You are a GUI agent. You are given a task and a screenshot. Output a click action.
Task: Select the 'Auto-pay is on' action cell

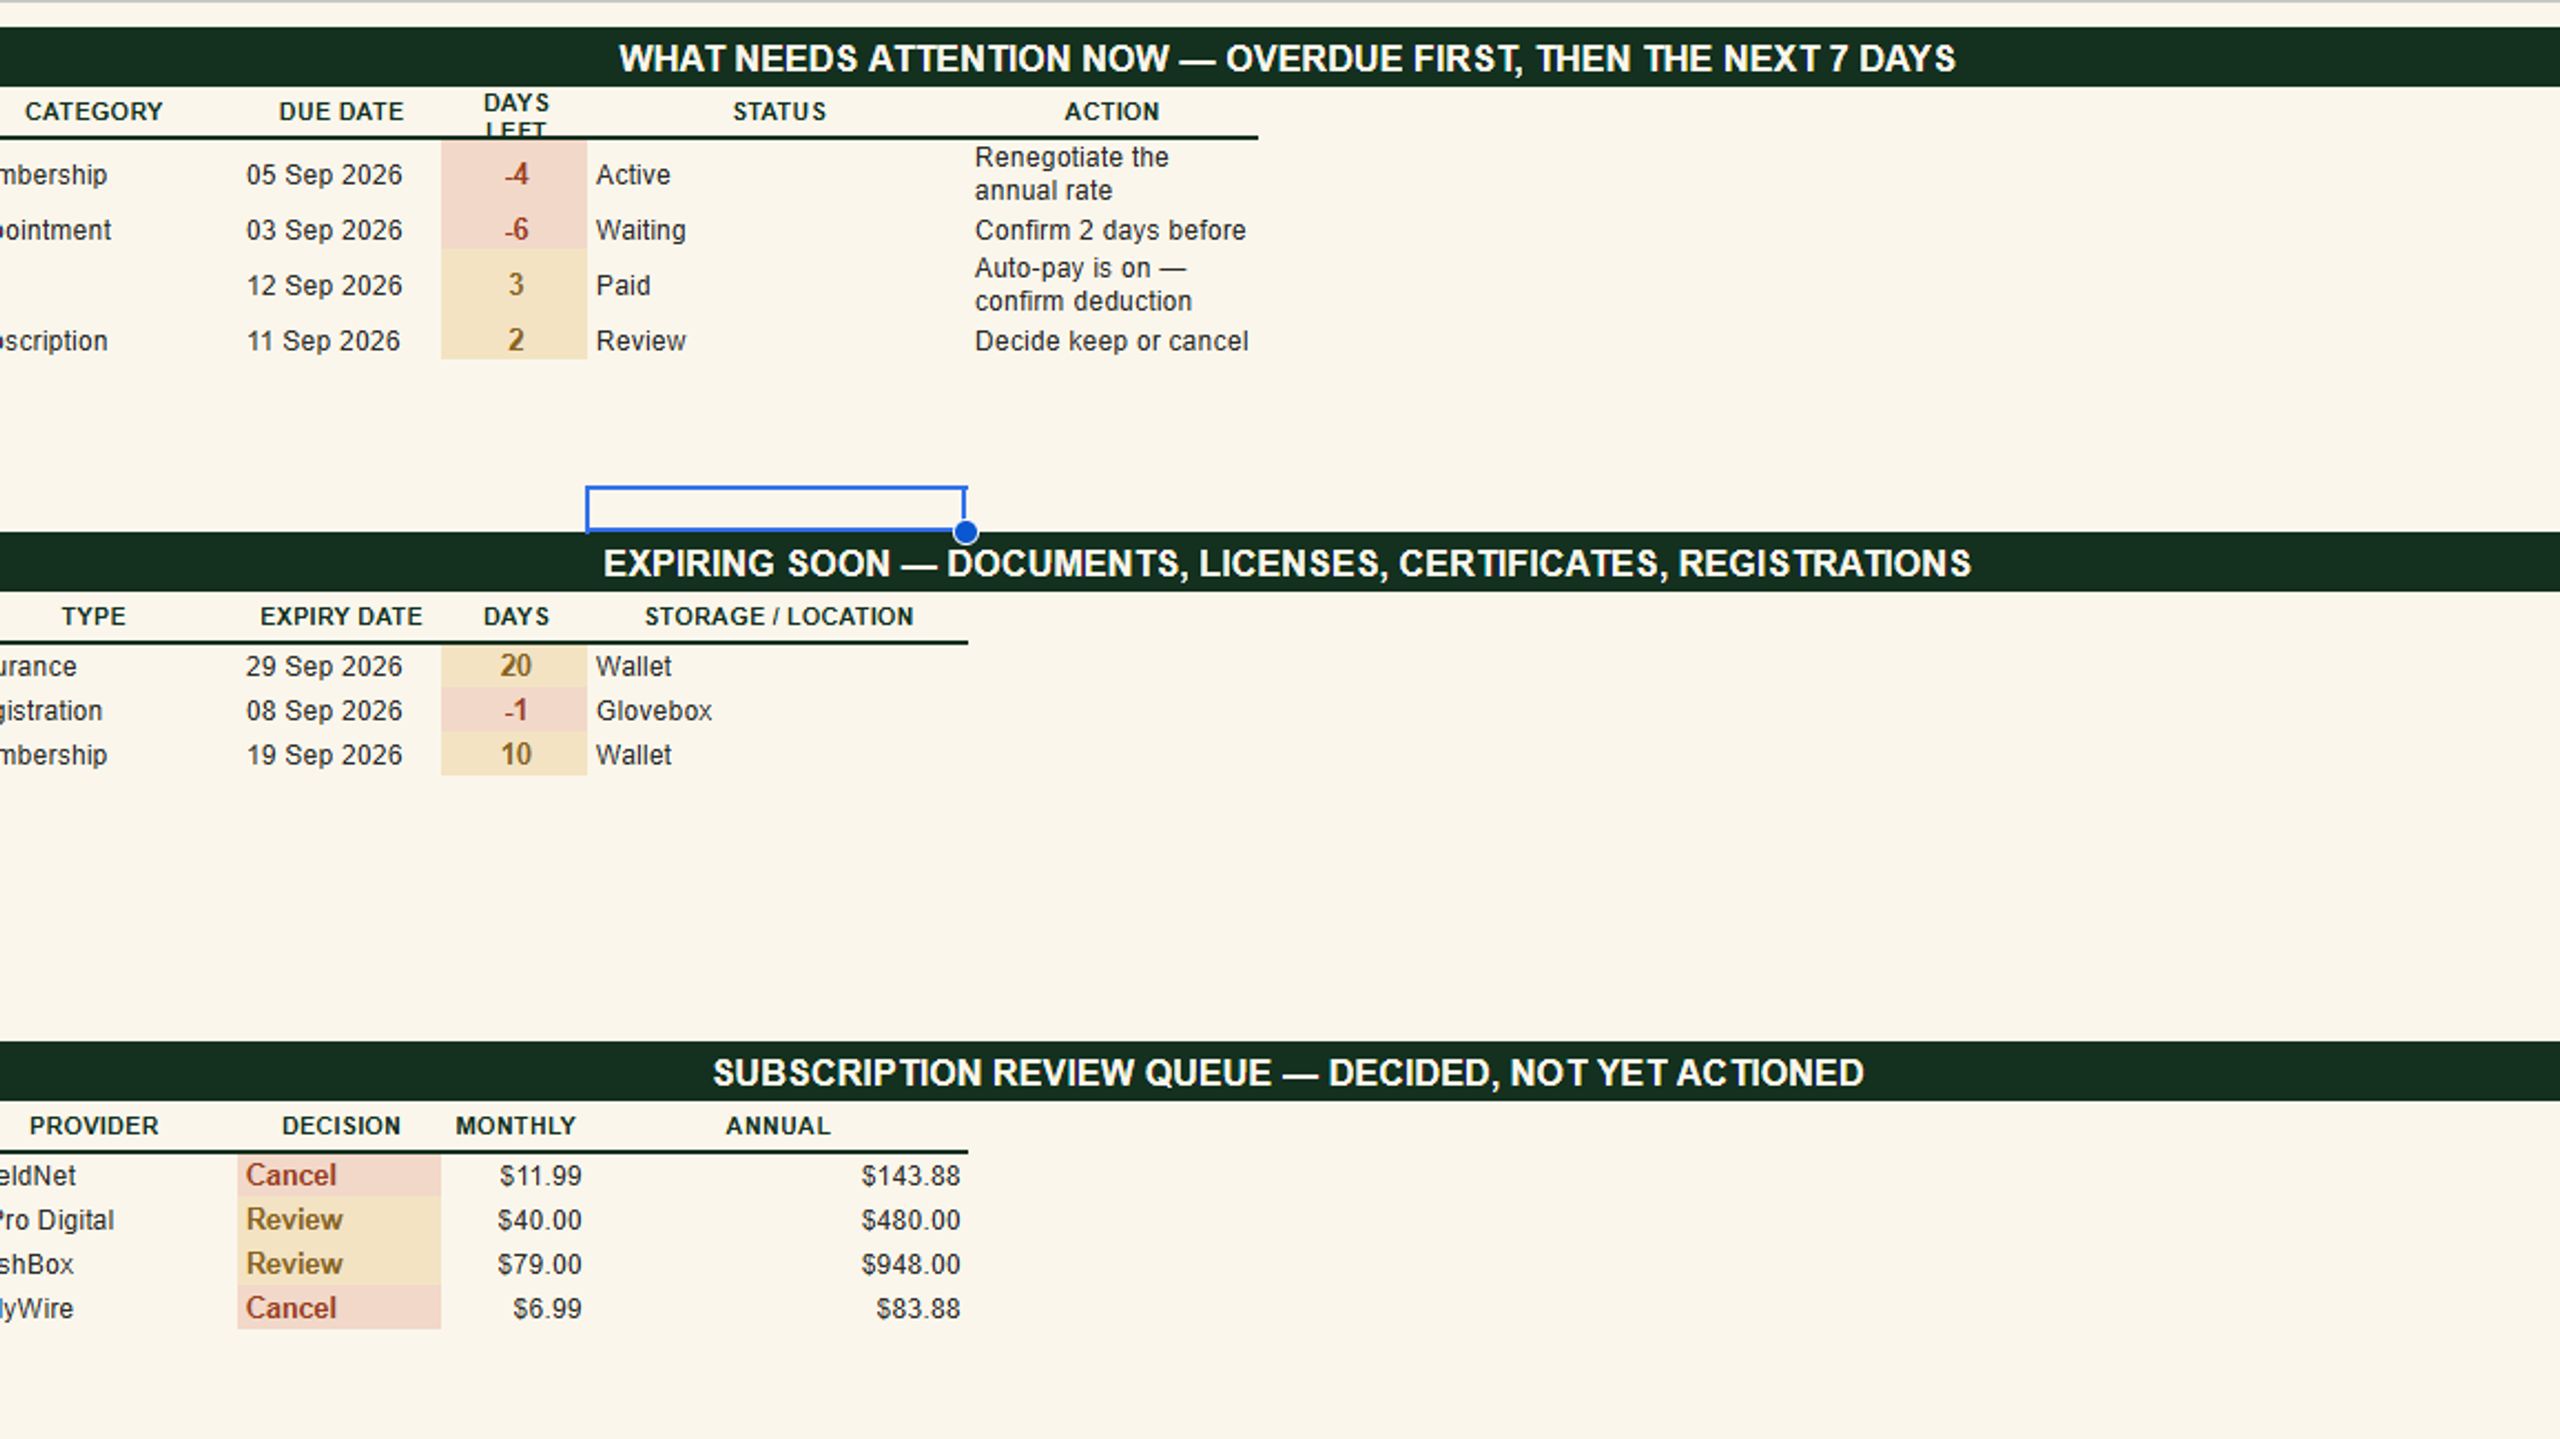coord(1112,285)
